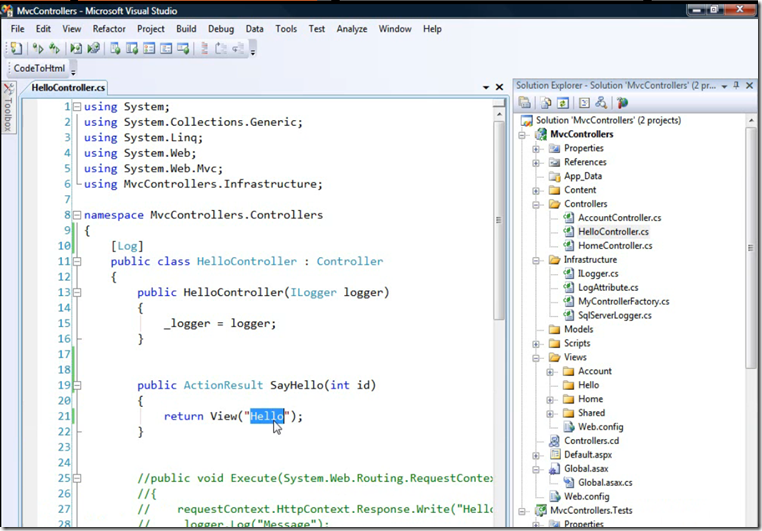Collapse the namespace block at line 8
Image resolution: width=762 pixels, height=531 pixels.
(x=77, y=215)
